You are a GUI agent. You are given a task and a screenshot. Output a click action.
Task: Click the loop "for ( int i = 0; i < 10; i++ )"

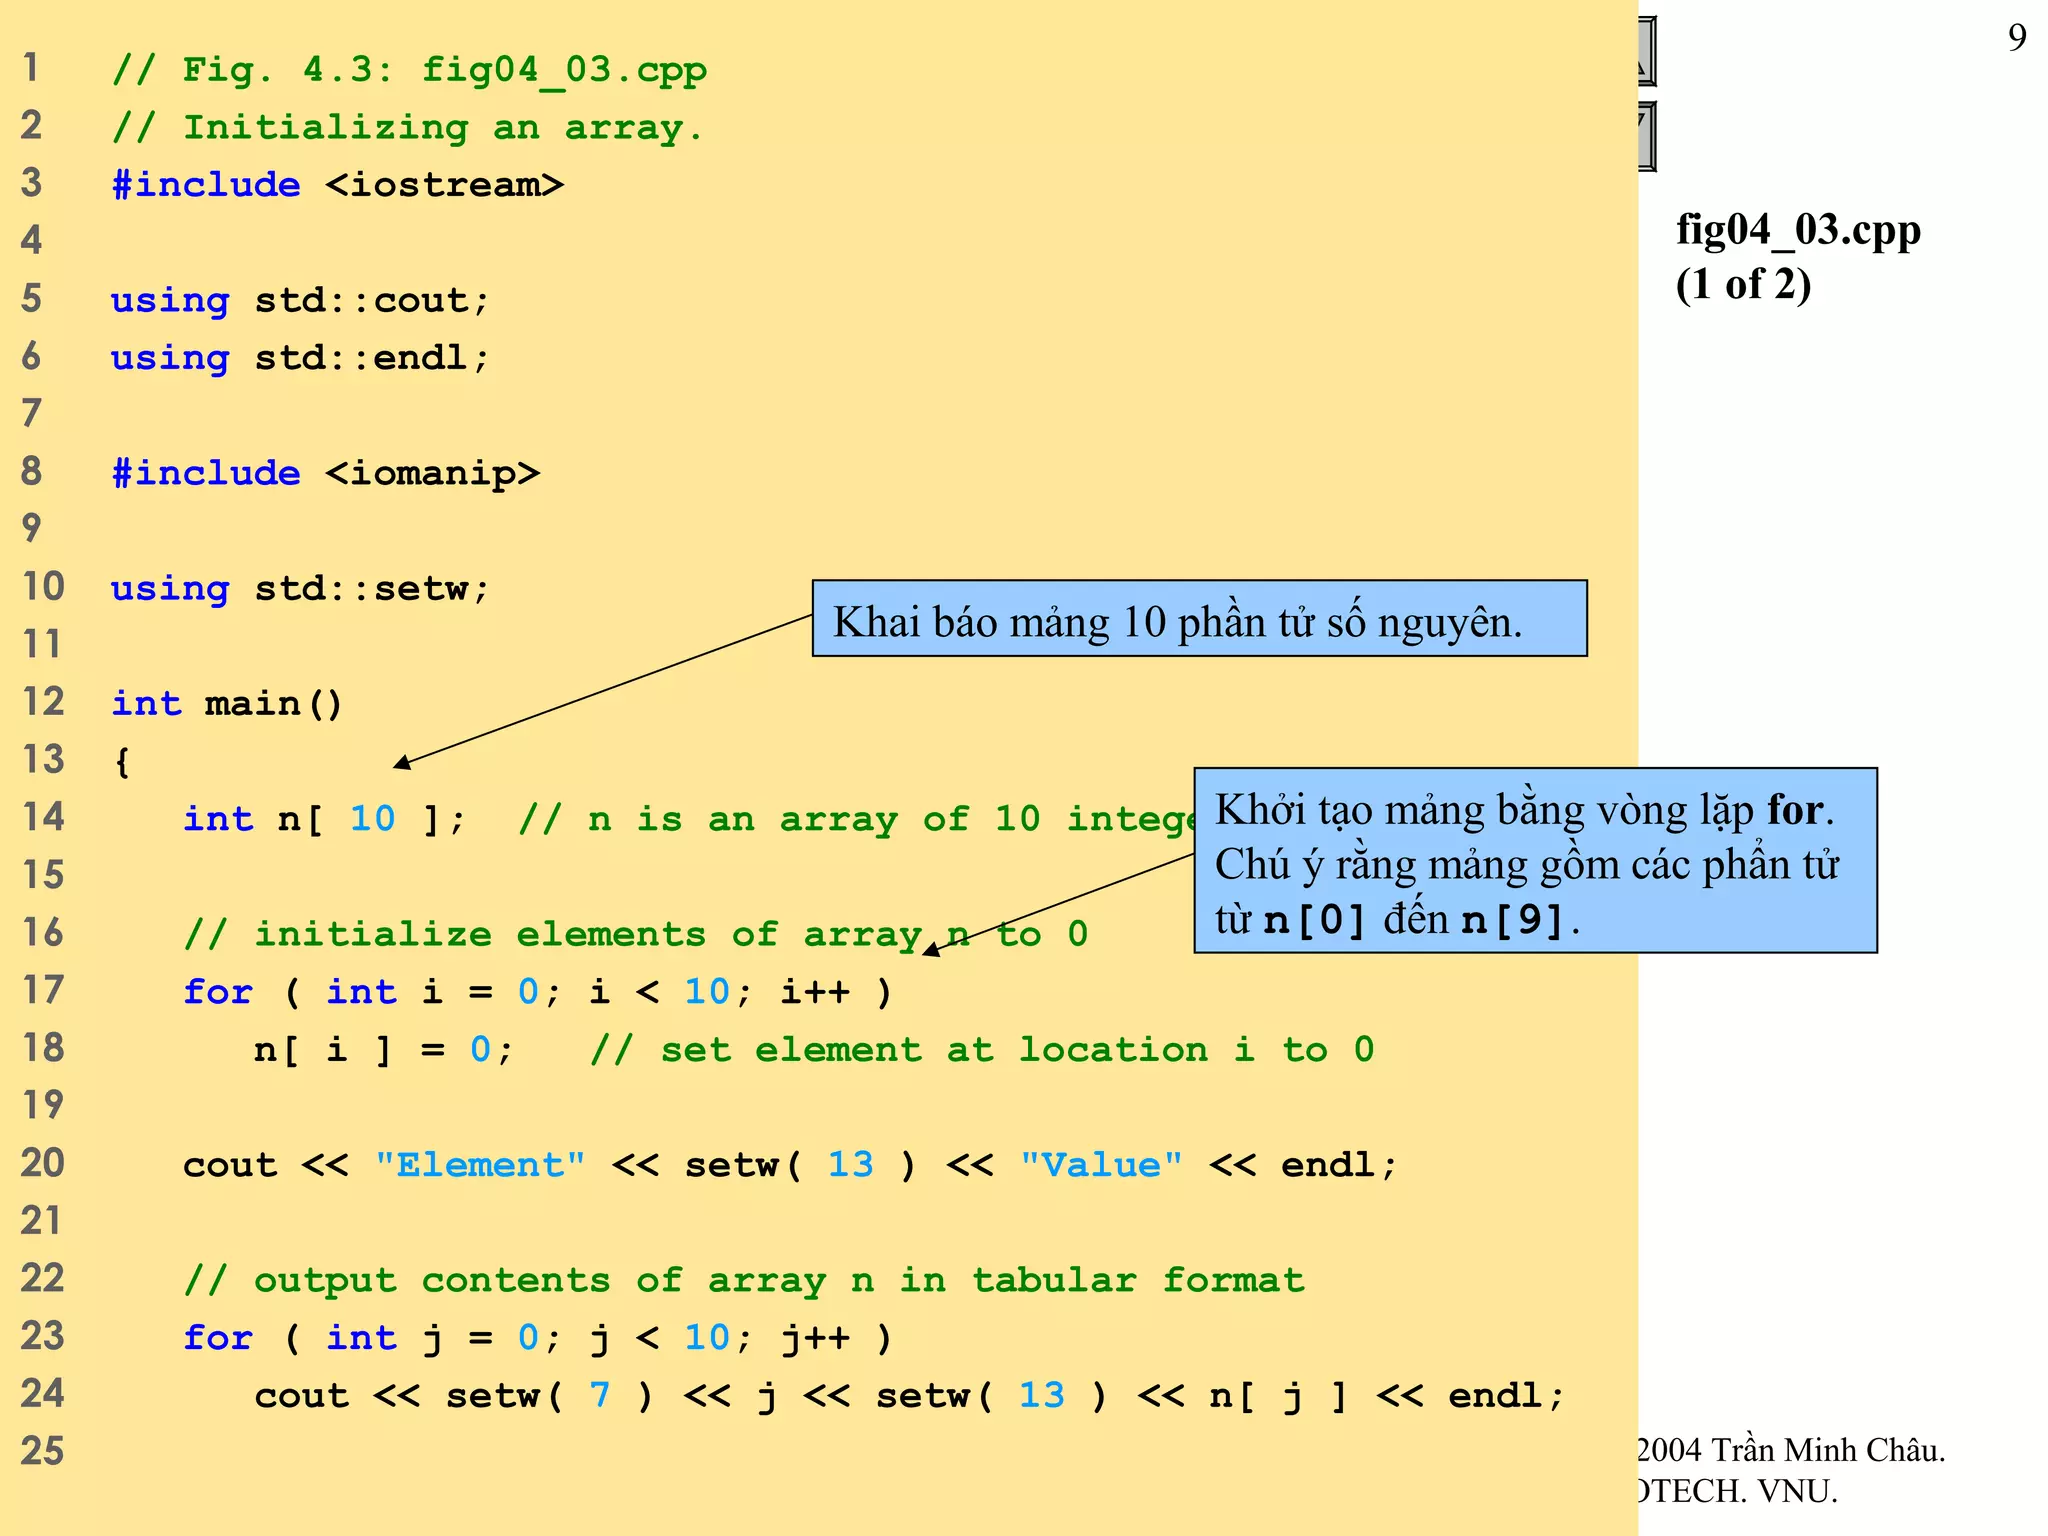[x=538, y=992]
